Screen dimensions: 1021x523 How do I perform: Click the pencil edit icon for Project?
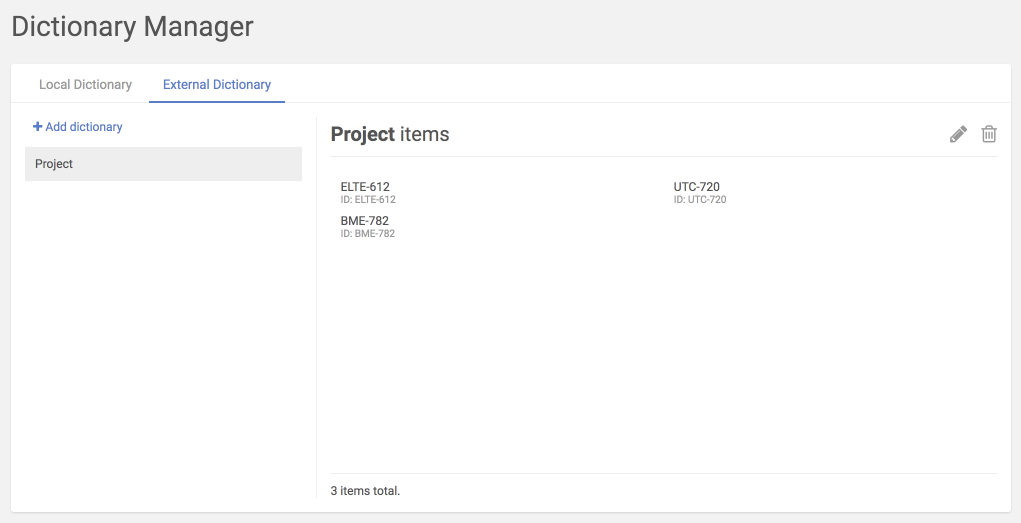pyautogui.click(x=958, y=134)
